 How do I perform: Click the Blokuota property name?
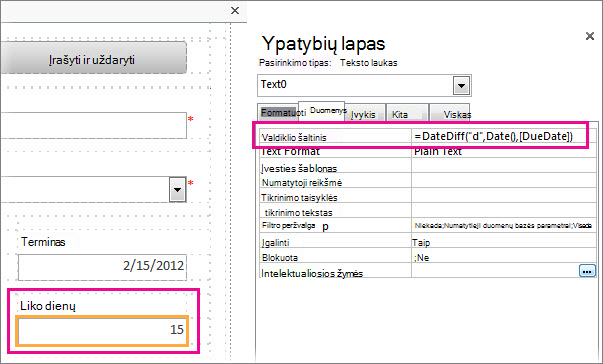tap(280, 258)
